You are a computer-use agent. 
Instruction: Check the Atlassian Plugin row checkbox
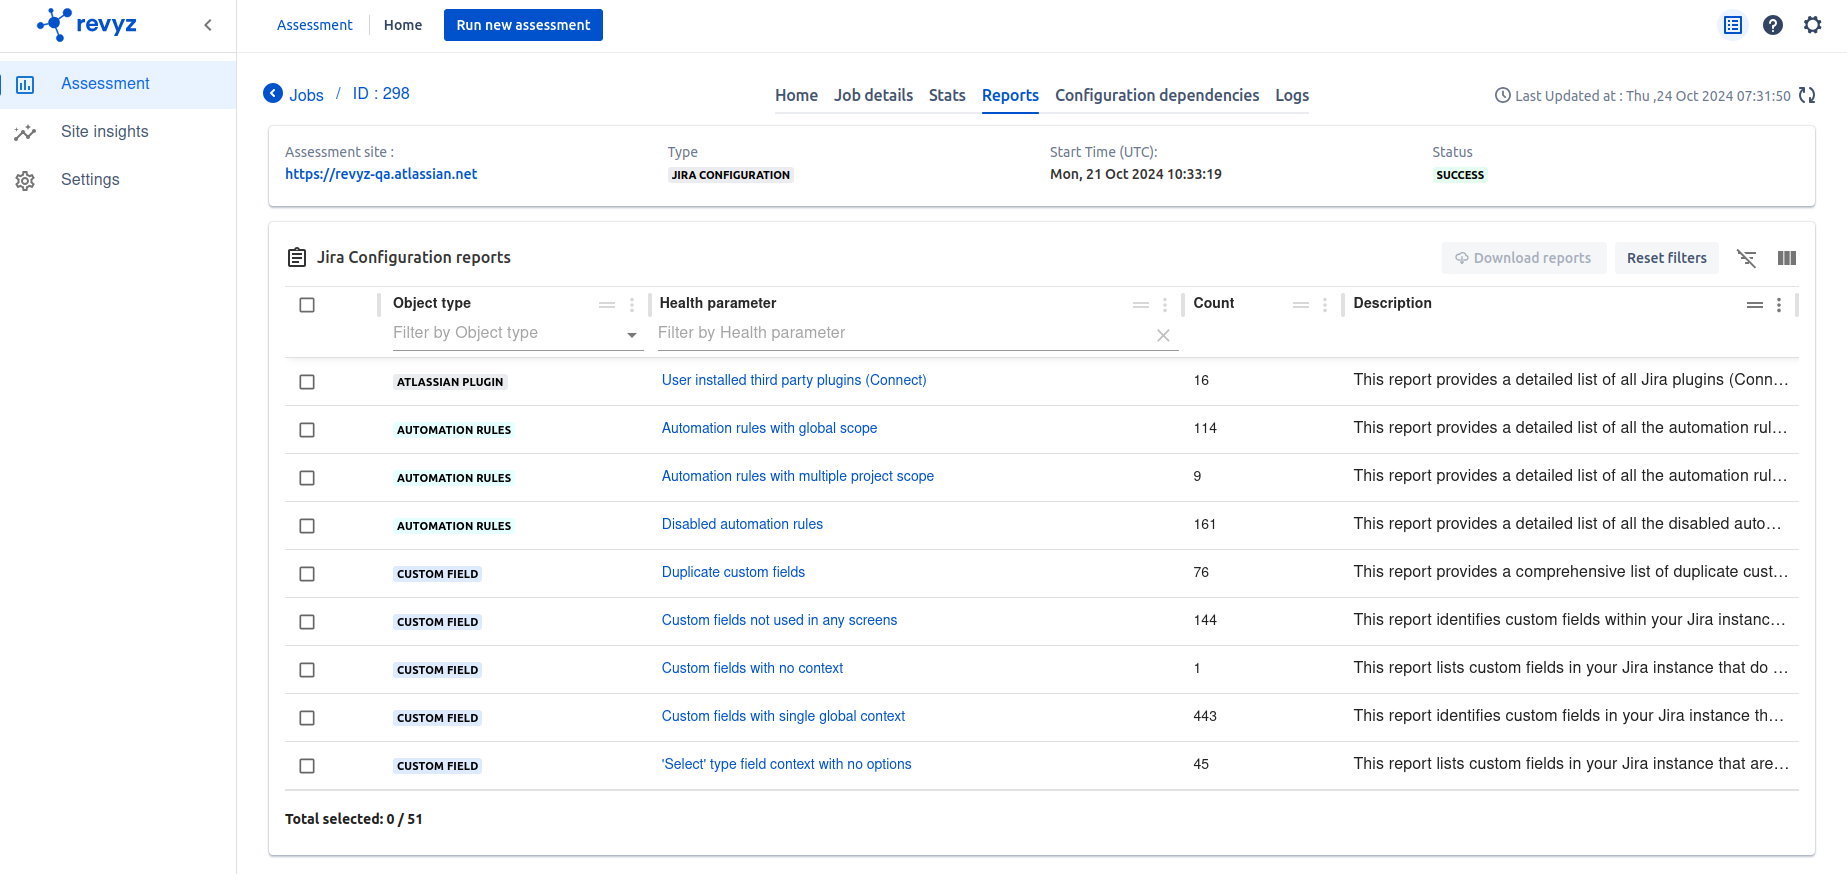pyautogui.click(x=307, y=382)
